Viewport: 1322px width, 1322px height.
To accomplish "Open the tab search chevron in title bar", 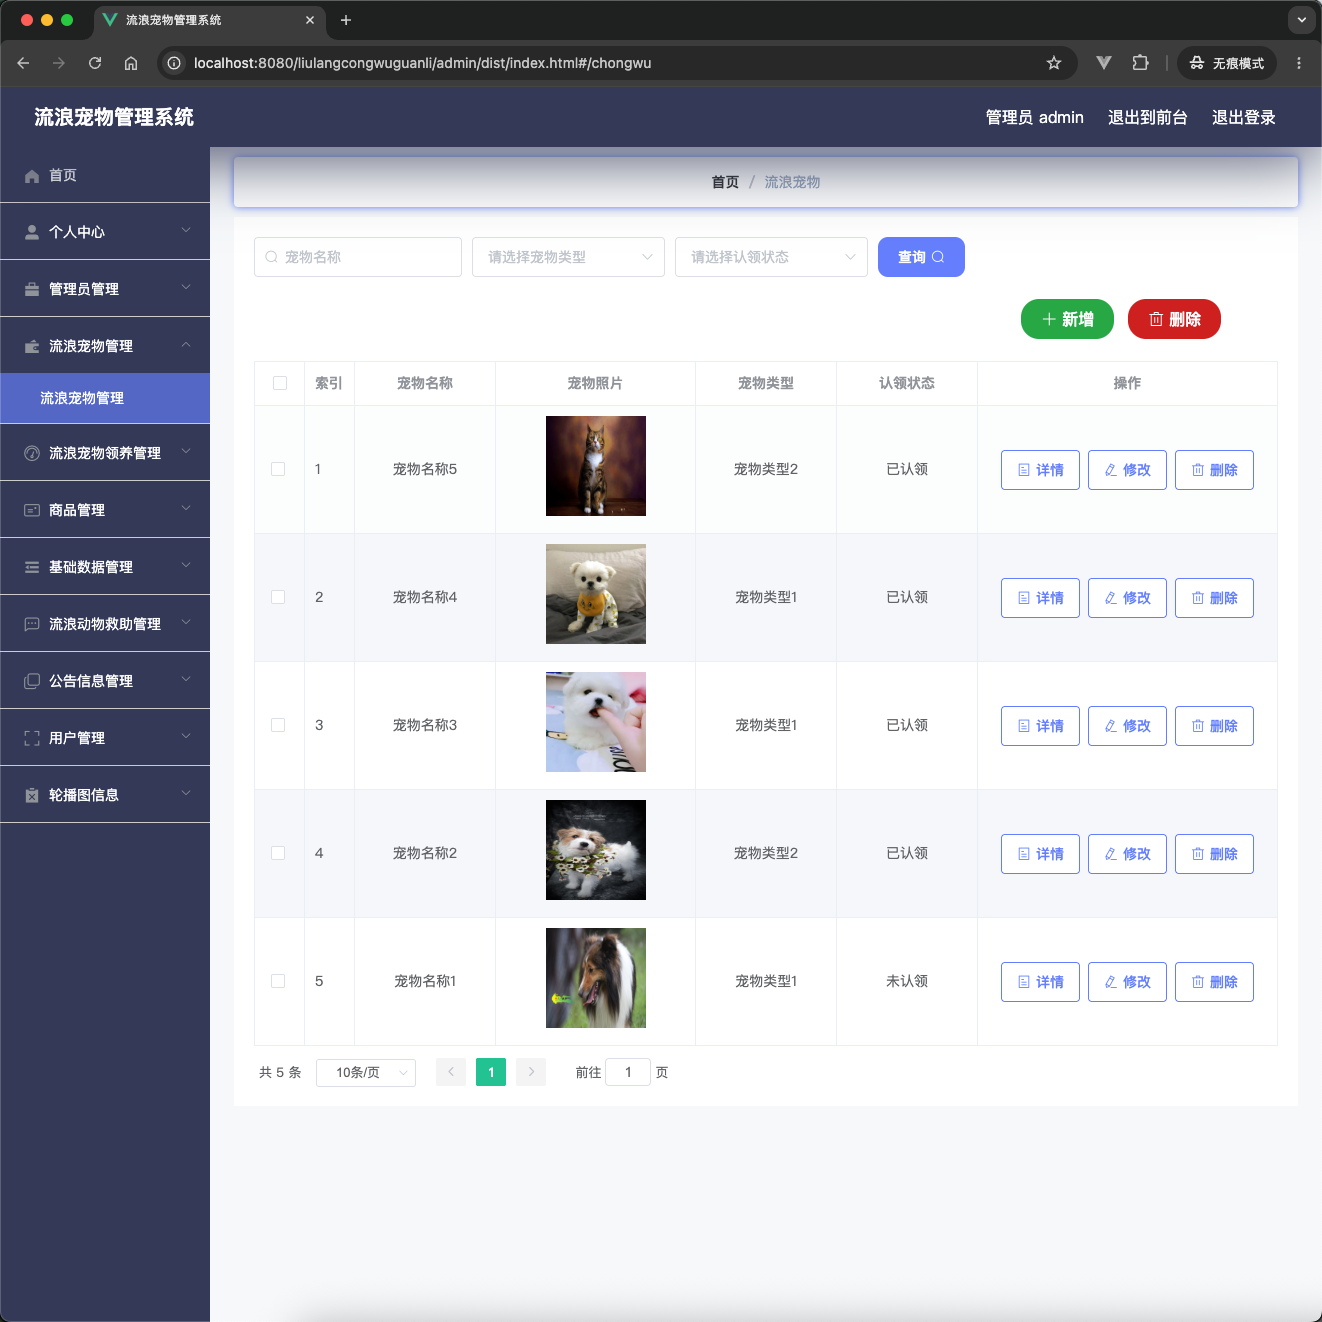I will [x=1302, y=20].
